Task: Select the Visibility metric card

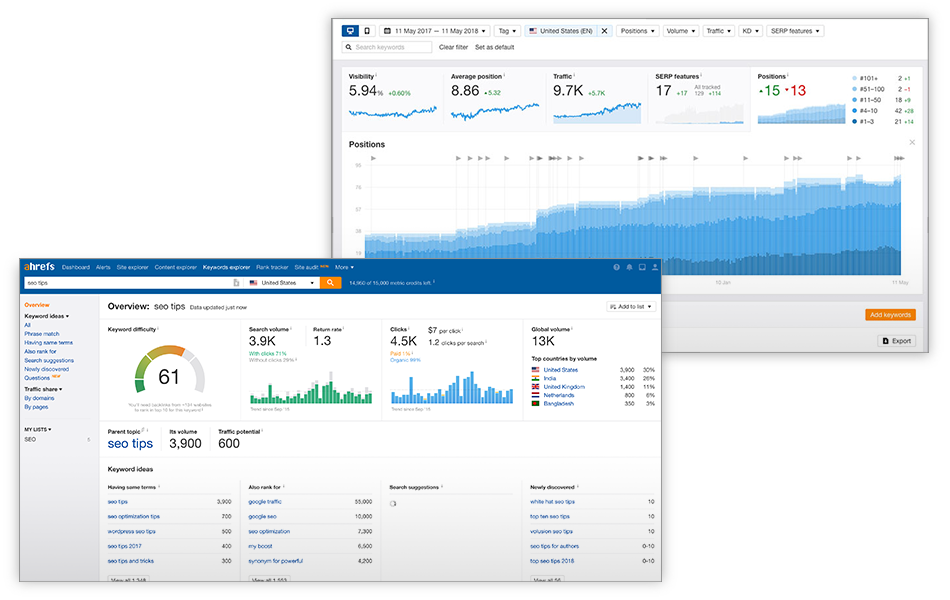Action: [393, 98]
